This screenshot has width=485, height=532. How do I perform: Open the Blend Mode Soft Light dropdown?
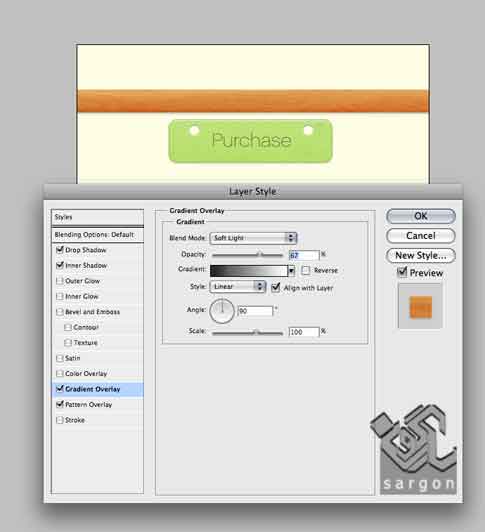click(x=253, y=238)
